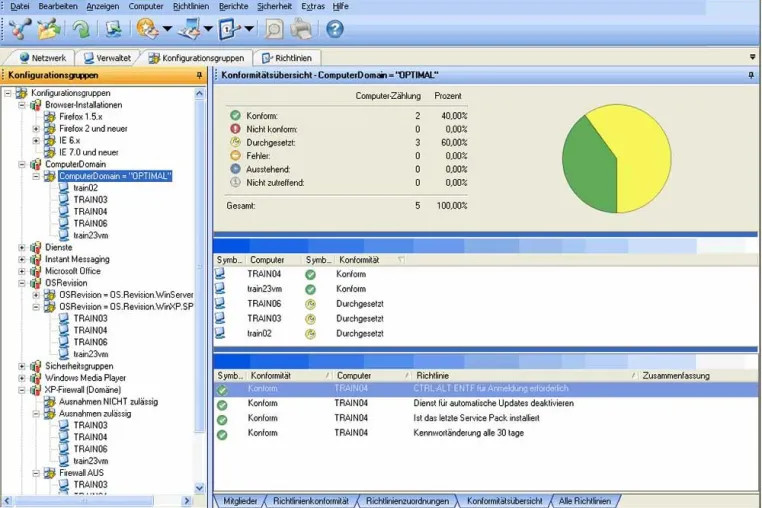Expand the Instant Messaging tree node
The height and width of the screenshot is (508, 762).
point(22,259)
